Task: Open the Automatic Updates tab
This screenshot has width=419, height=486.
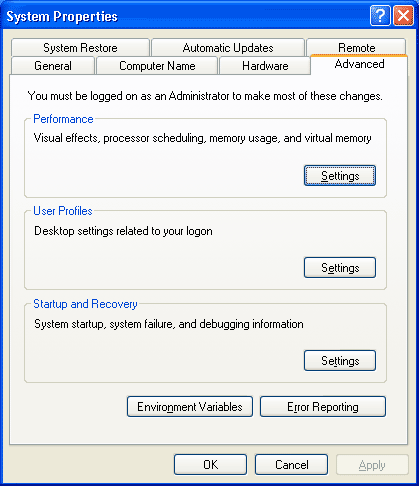Action: (x=228, y=48)
